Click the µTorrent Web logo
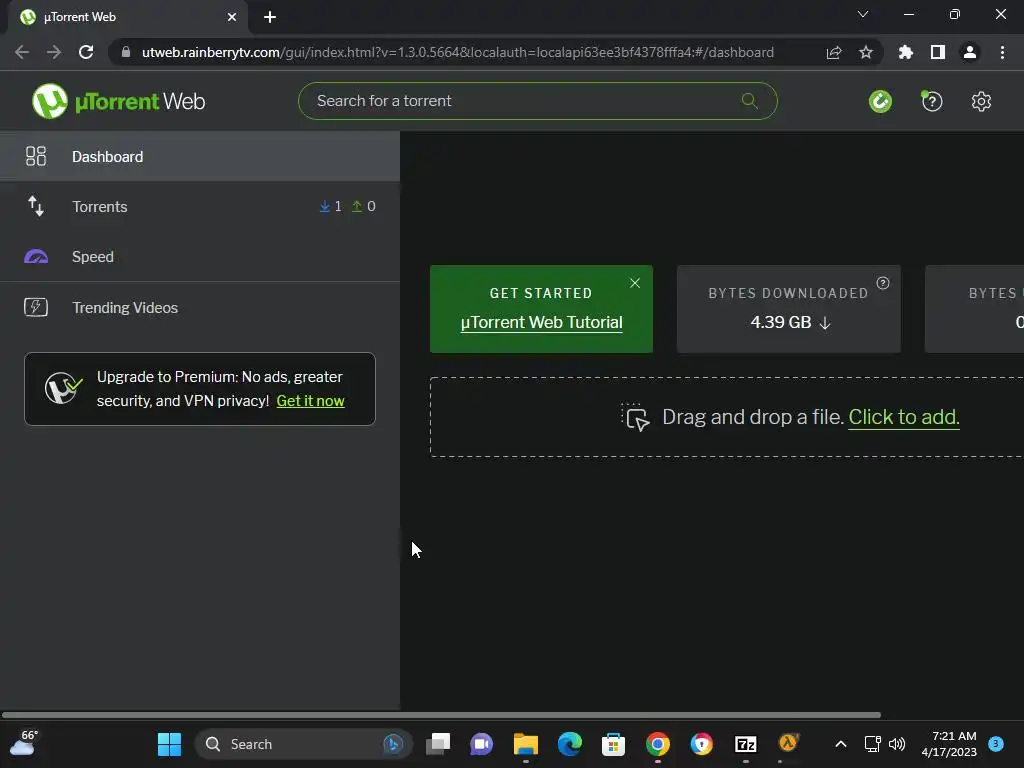 pyautogui.click(x=118, y=101)
